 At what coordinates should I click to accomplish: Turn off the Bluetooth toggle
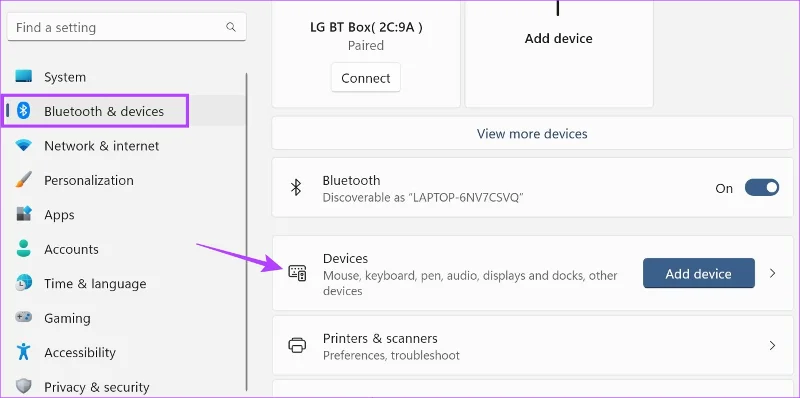click(762, 188)
